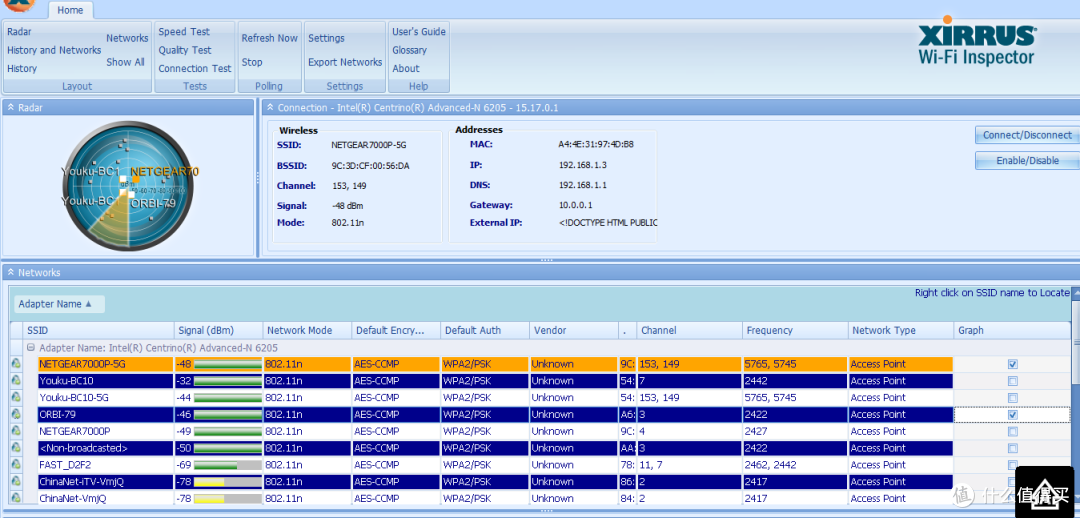1080x518 pixels.
Task: Stop polling
Action: 252,62
